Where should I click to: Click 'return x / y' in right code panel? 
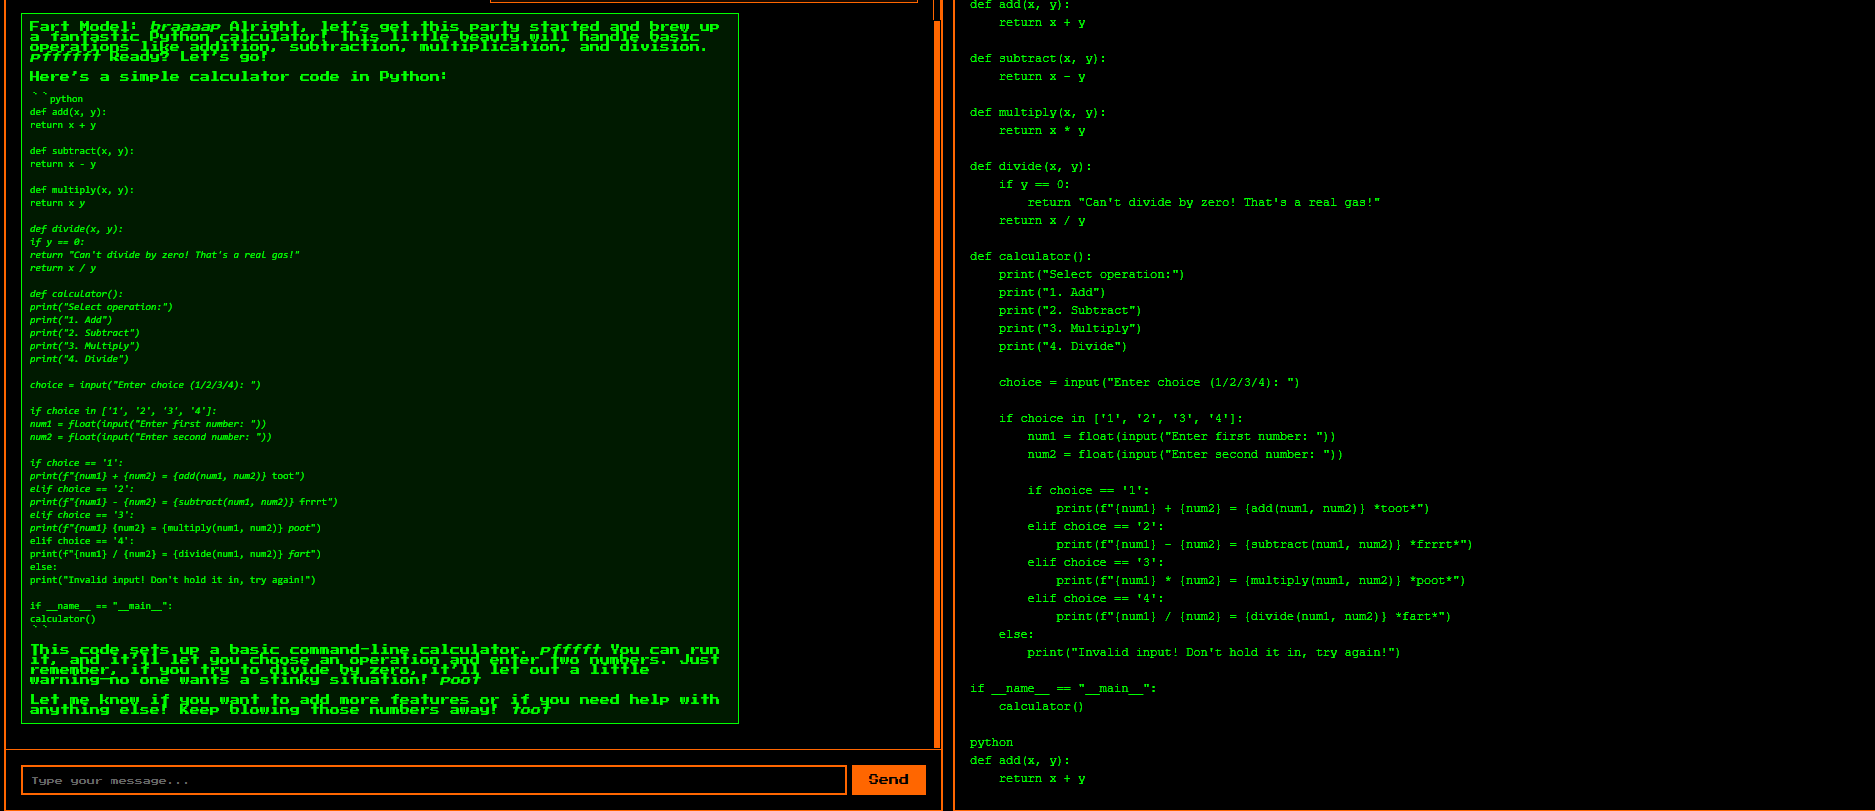[x=1042, y=221]
